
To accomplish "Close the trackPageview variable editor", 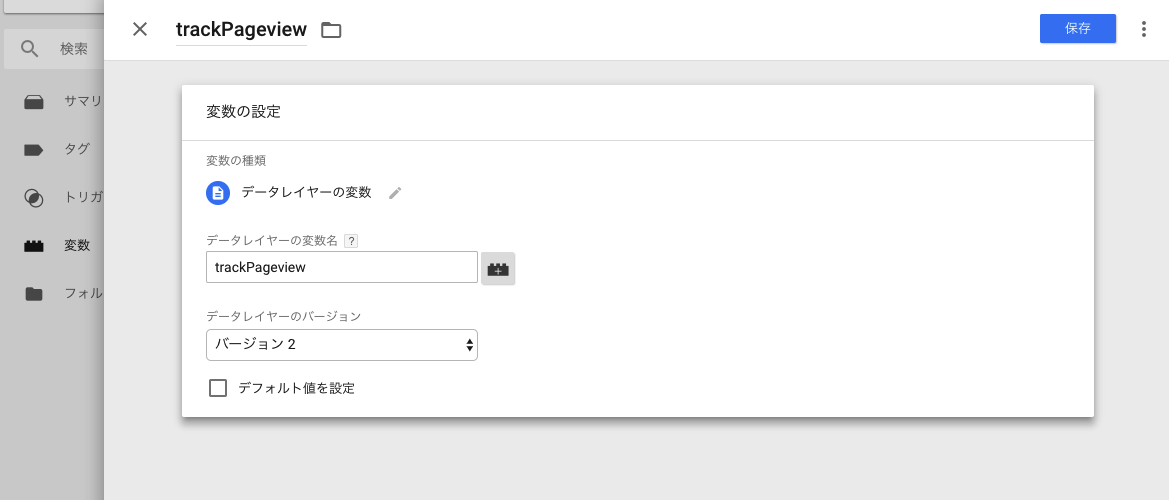I will click(x=139, y=29).
